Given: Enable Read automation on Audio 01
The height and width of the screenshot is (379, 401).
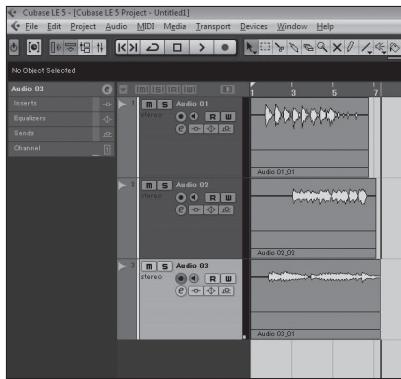Looking at the screenshot, I should (x=212, y=117).
